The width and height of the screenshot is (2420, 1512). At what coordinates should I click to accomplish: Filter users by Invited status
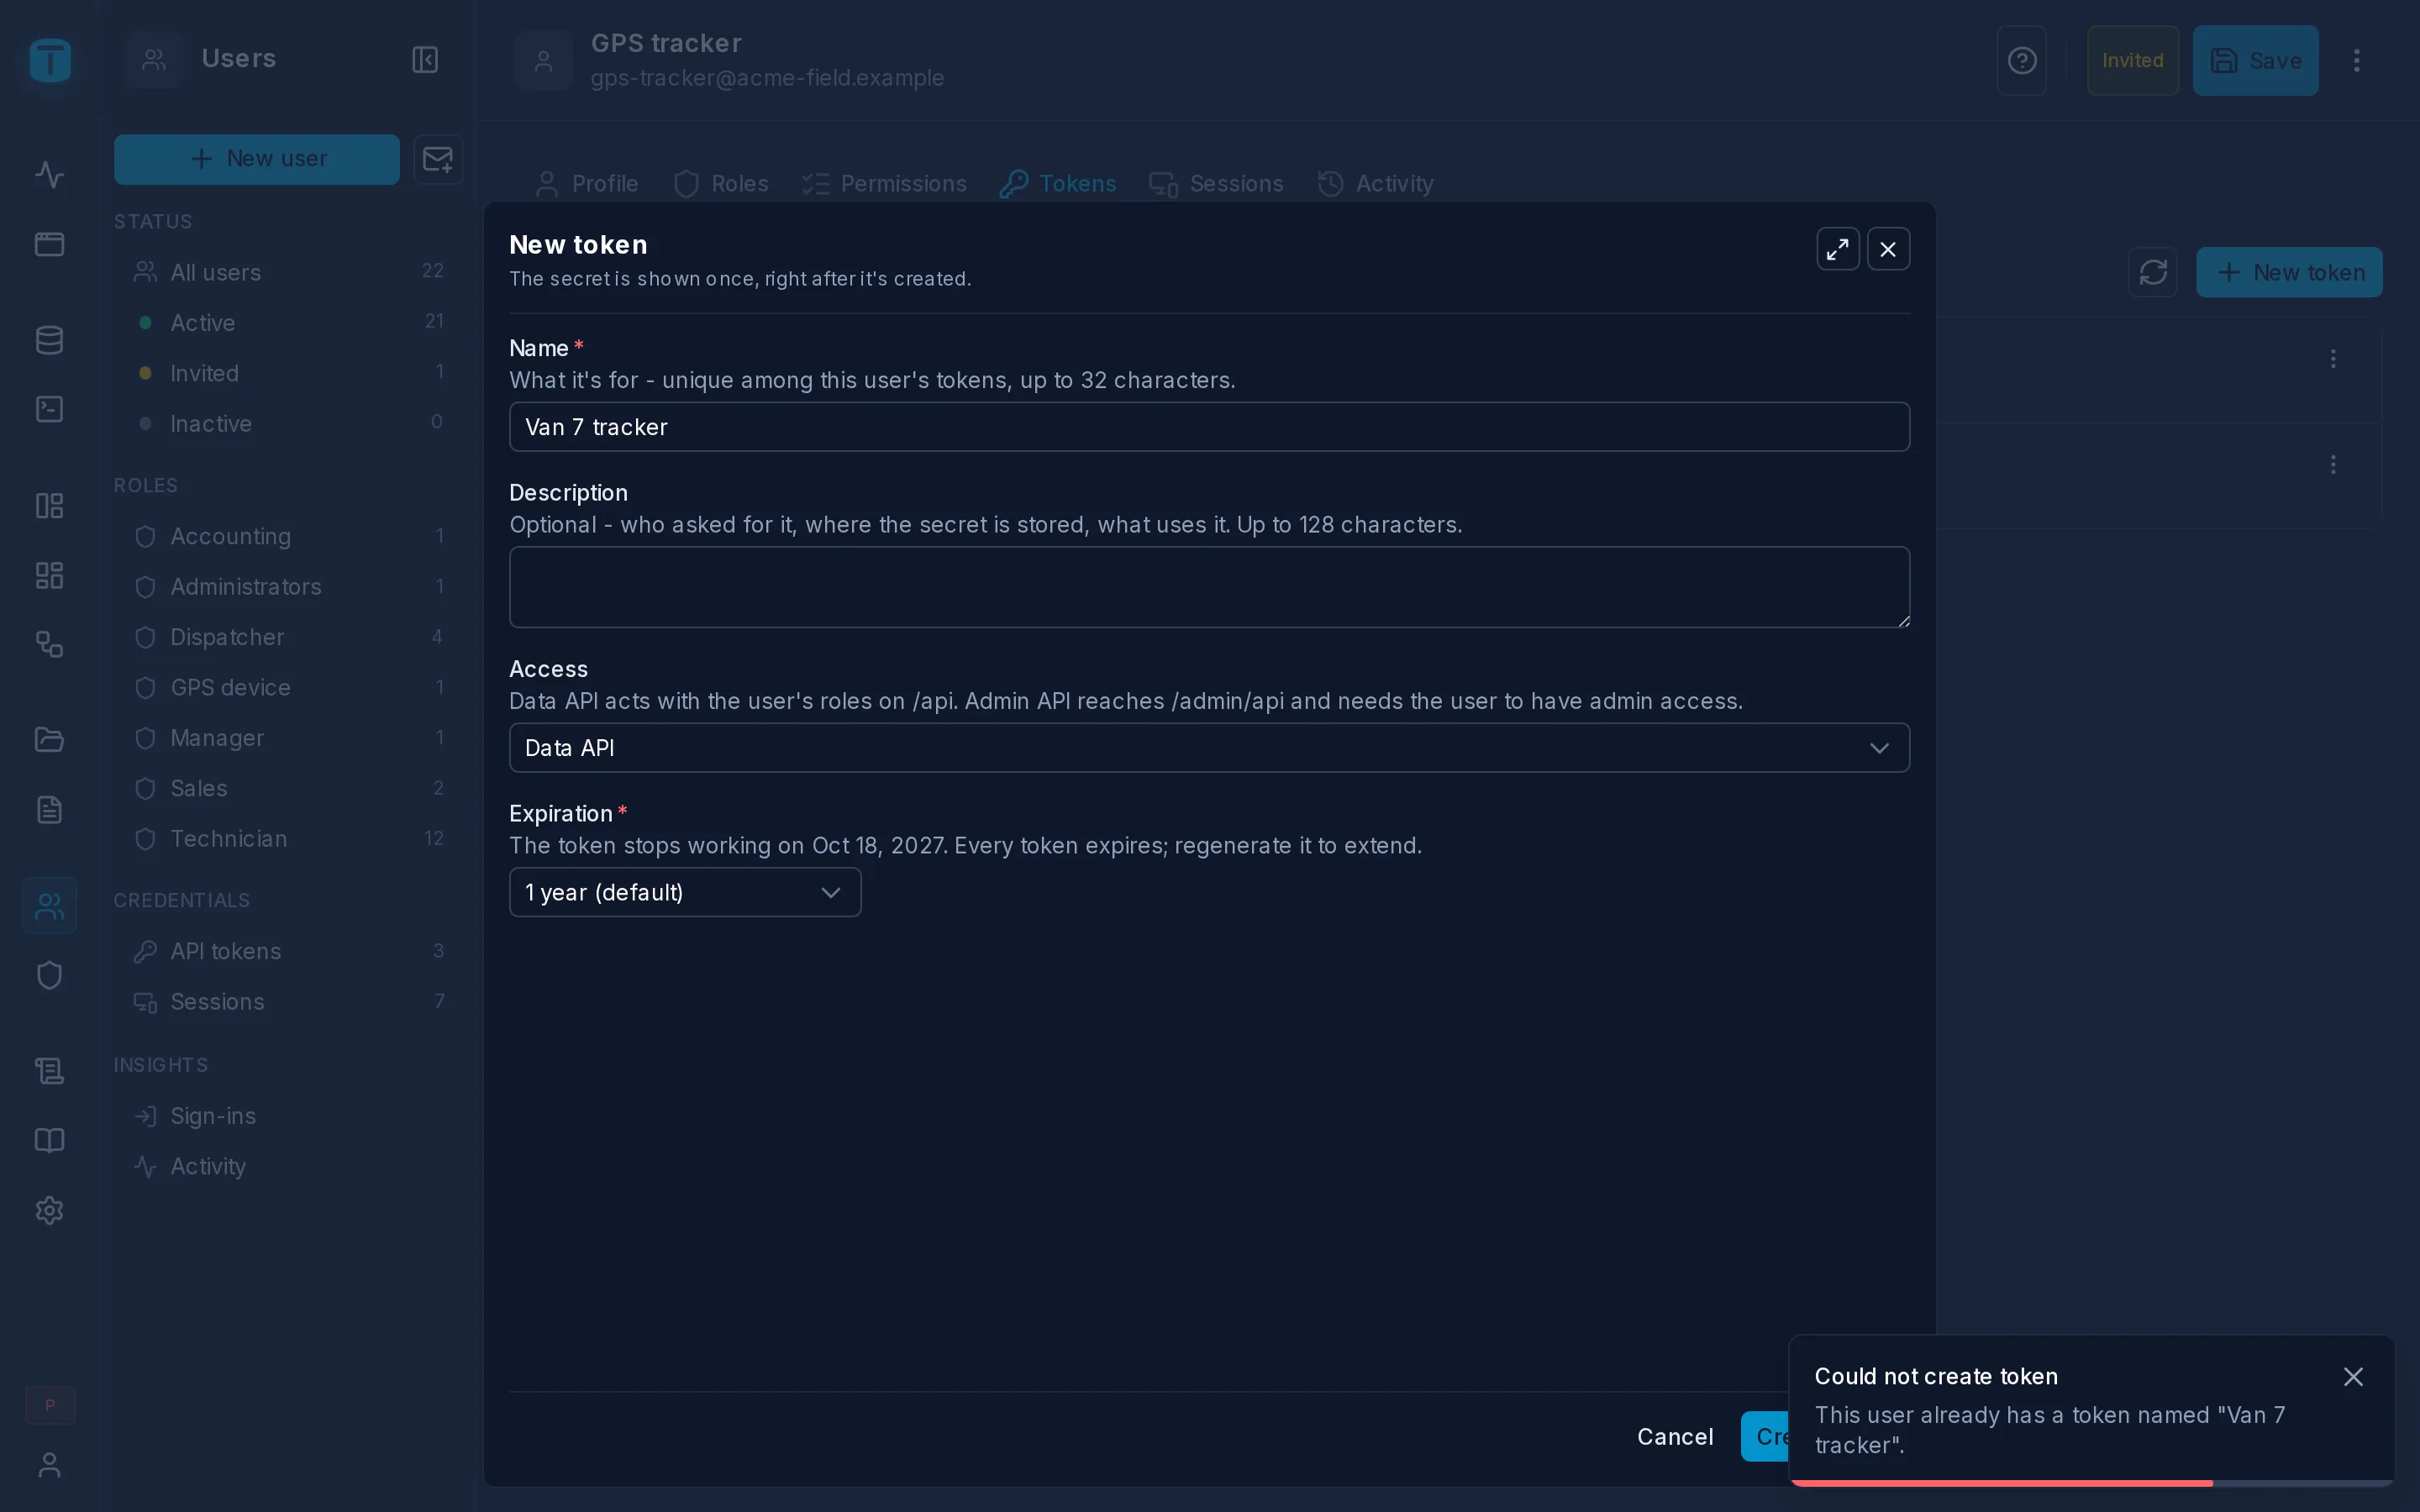pyautogui.click(x=288, y=373)
